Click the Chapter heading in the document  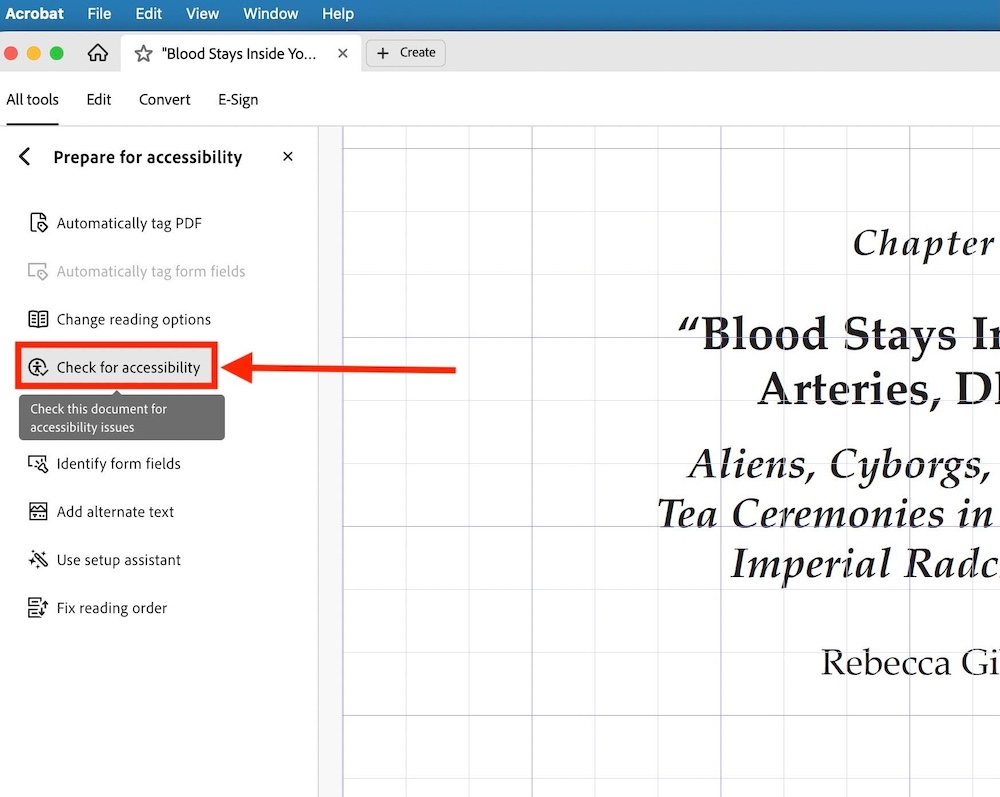(x=923, y=243)
